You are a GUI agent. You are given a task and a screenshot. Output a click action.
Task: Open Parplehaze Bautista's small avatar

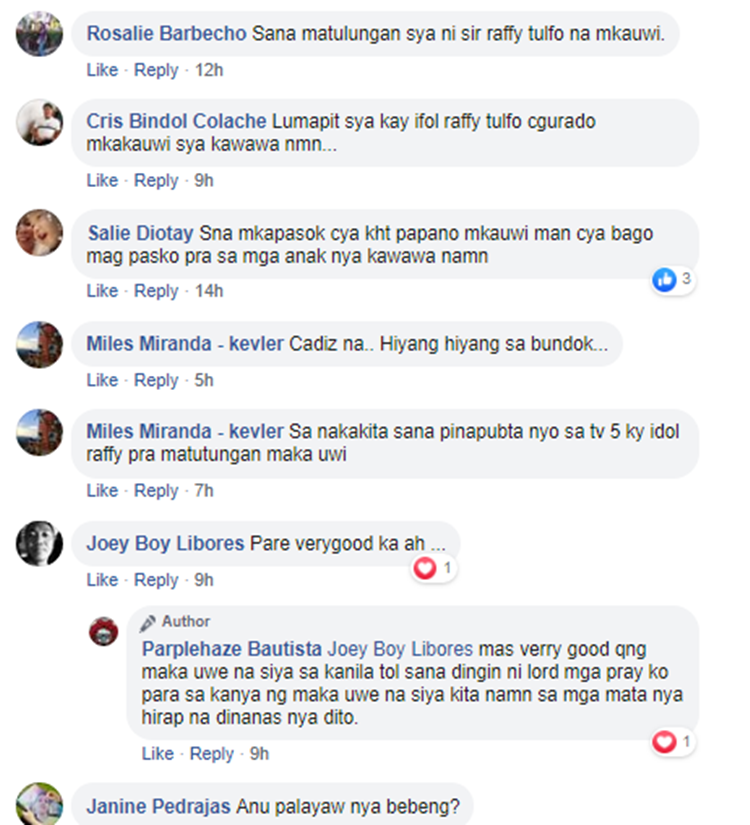tap(104, 631)
